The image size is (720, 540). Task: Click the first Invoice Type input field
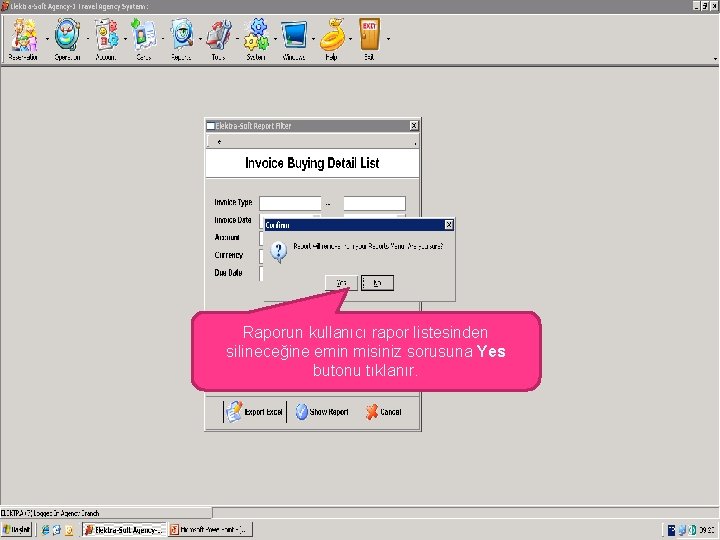290,203
